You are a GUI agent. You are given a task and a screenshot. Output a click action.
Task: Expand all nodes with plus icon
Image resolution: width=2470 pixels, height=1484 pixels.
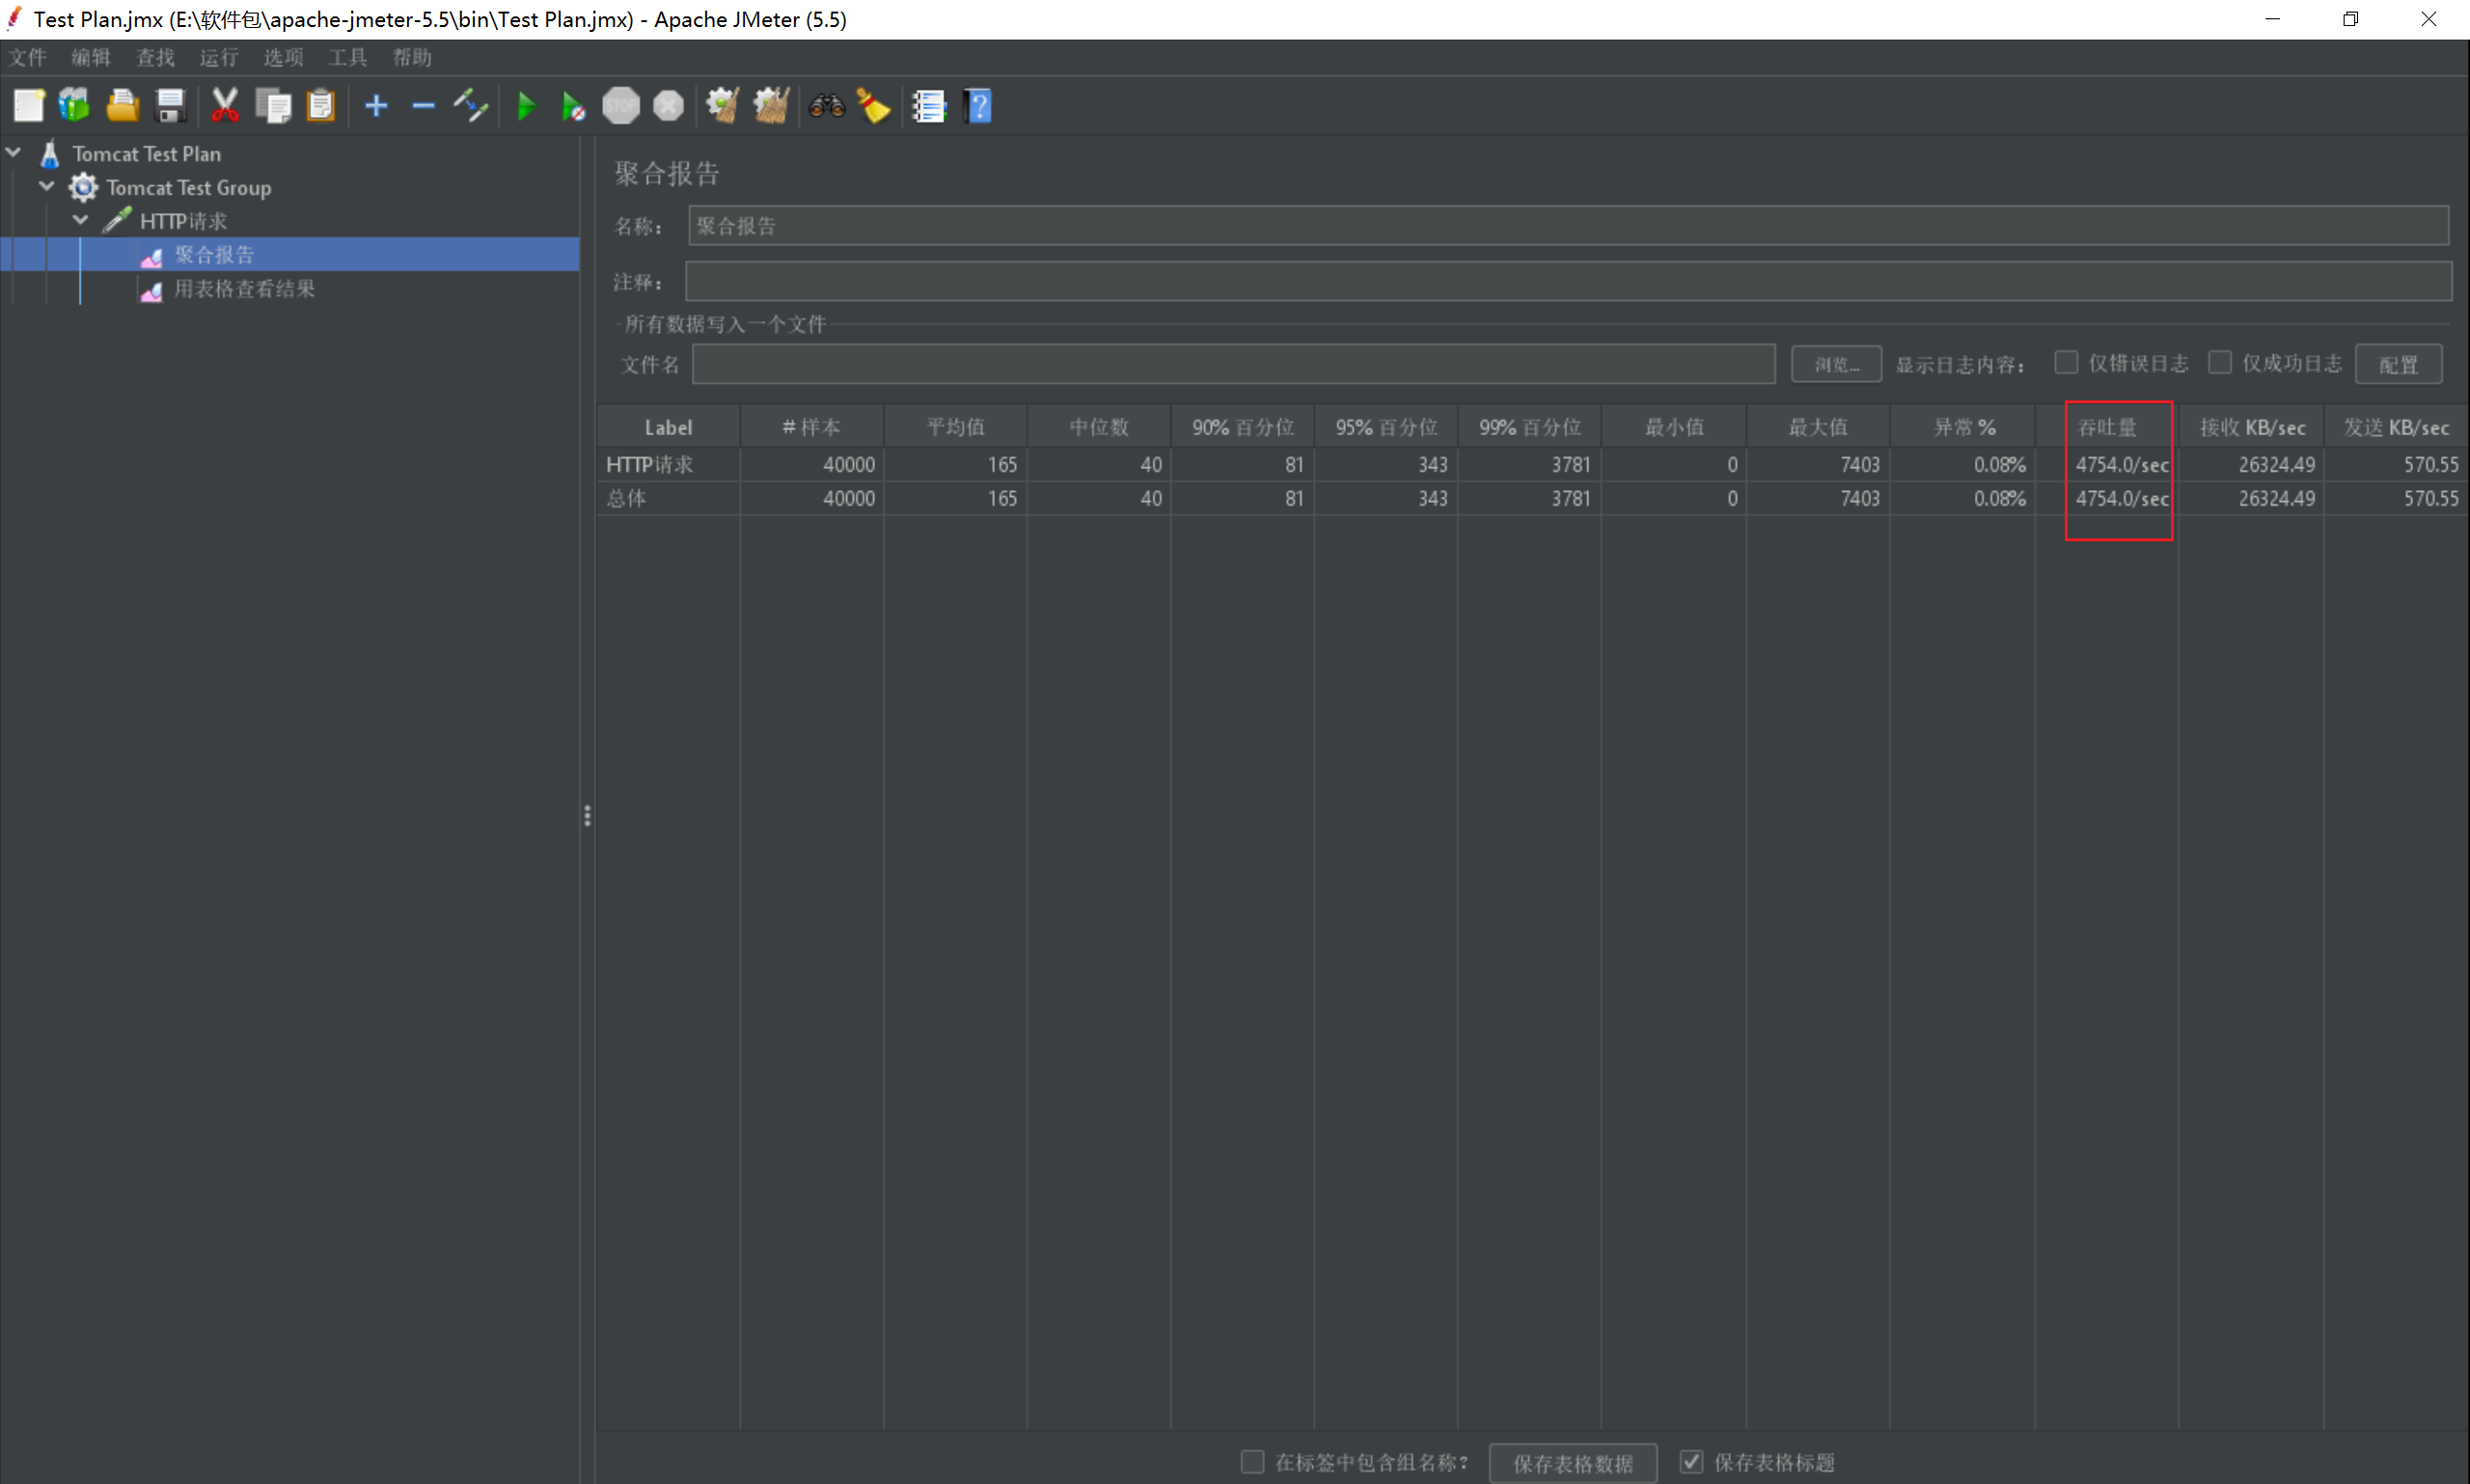(376, 106)
